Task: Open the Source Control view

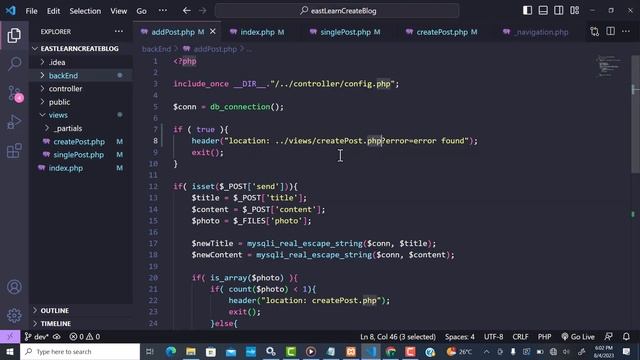Action: coord(14,93)
